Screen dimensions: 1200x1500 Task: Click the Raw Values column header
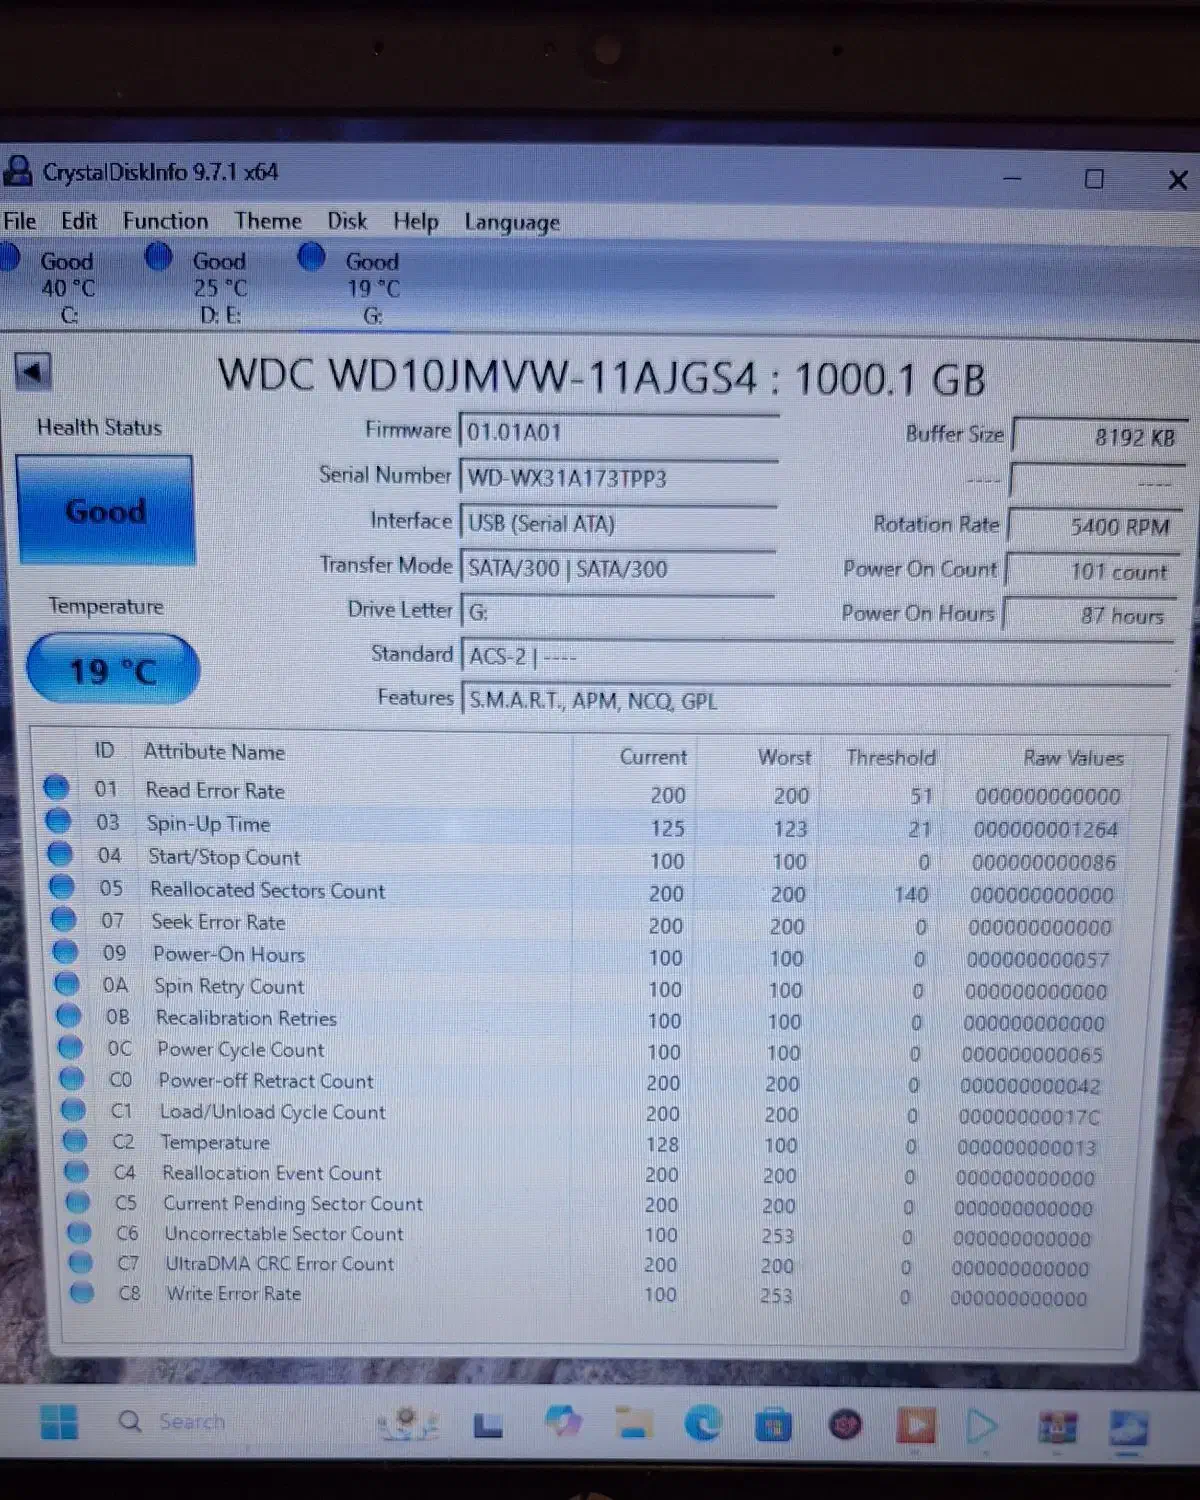click(x=1073, y=758)
